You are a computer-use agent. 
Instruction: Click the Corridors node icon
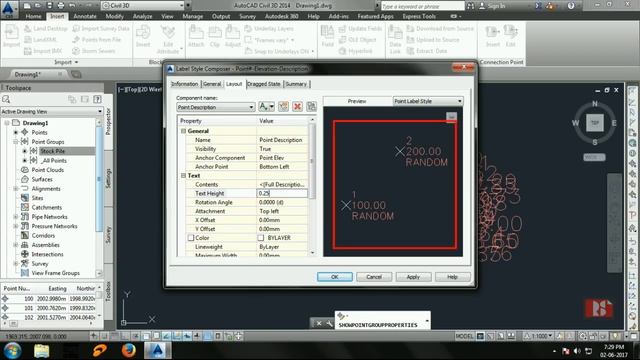tap(24, 236)
